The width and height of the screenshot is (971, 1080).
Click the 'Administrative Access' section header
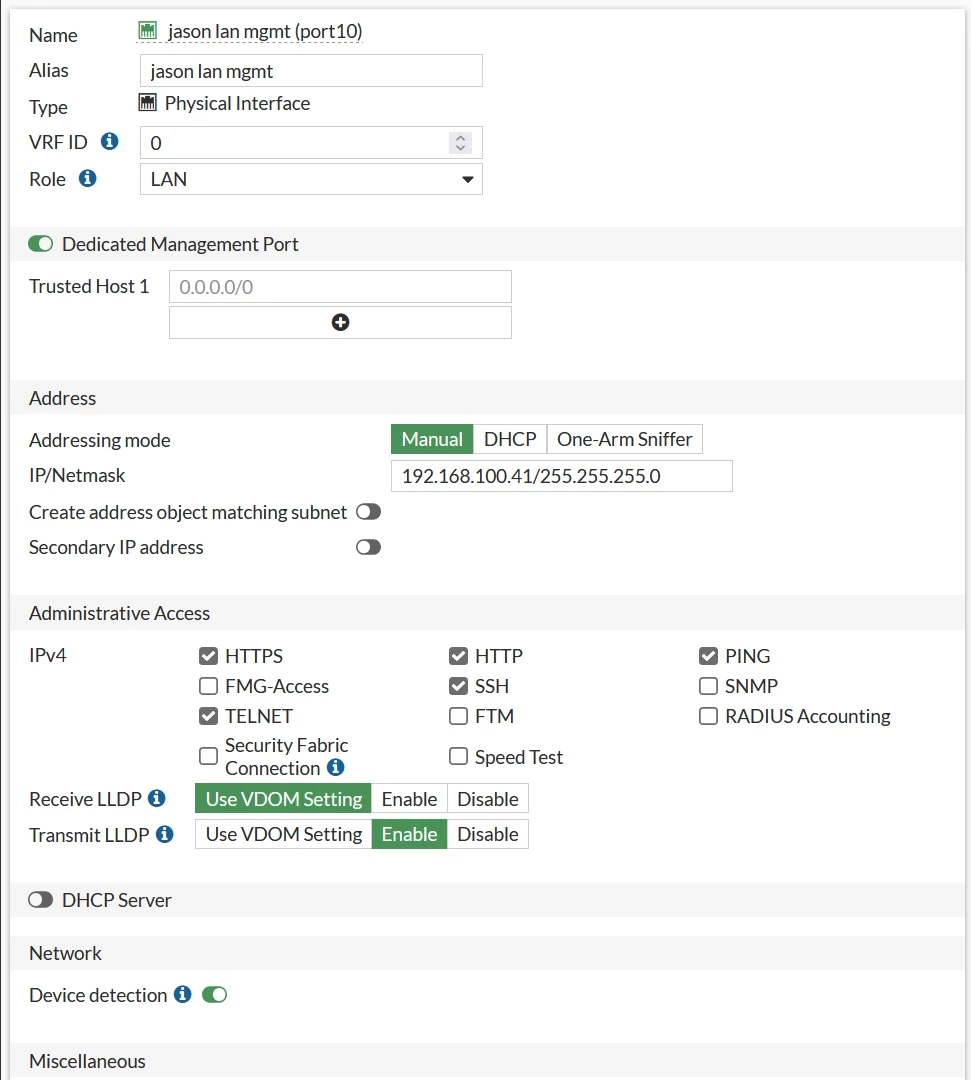tap(119, 613)
